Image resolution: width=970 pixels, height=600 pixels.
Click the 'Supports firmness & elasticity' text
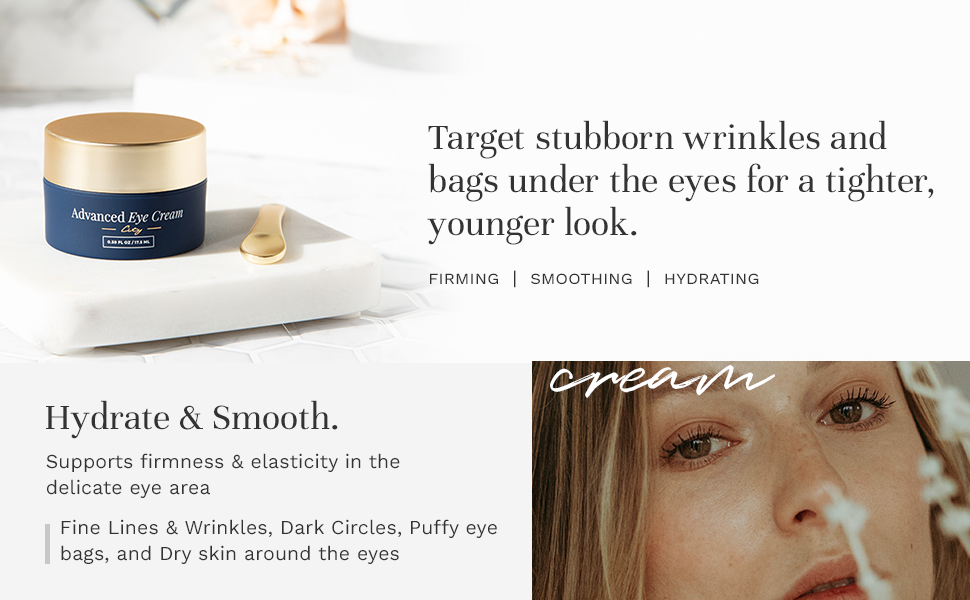pyautogui.click(x=223, y=474)
